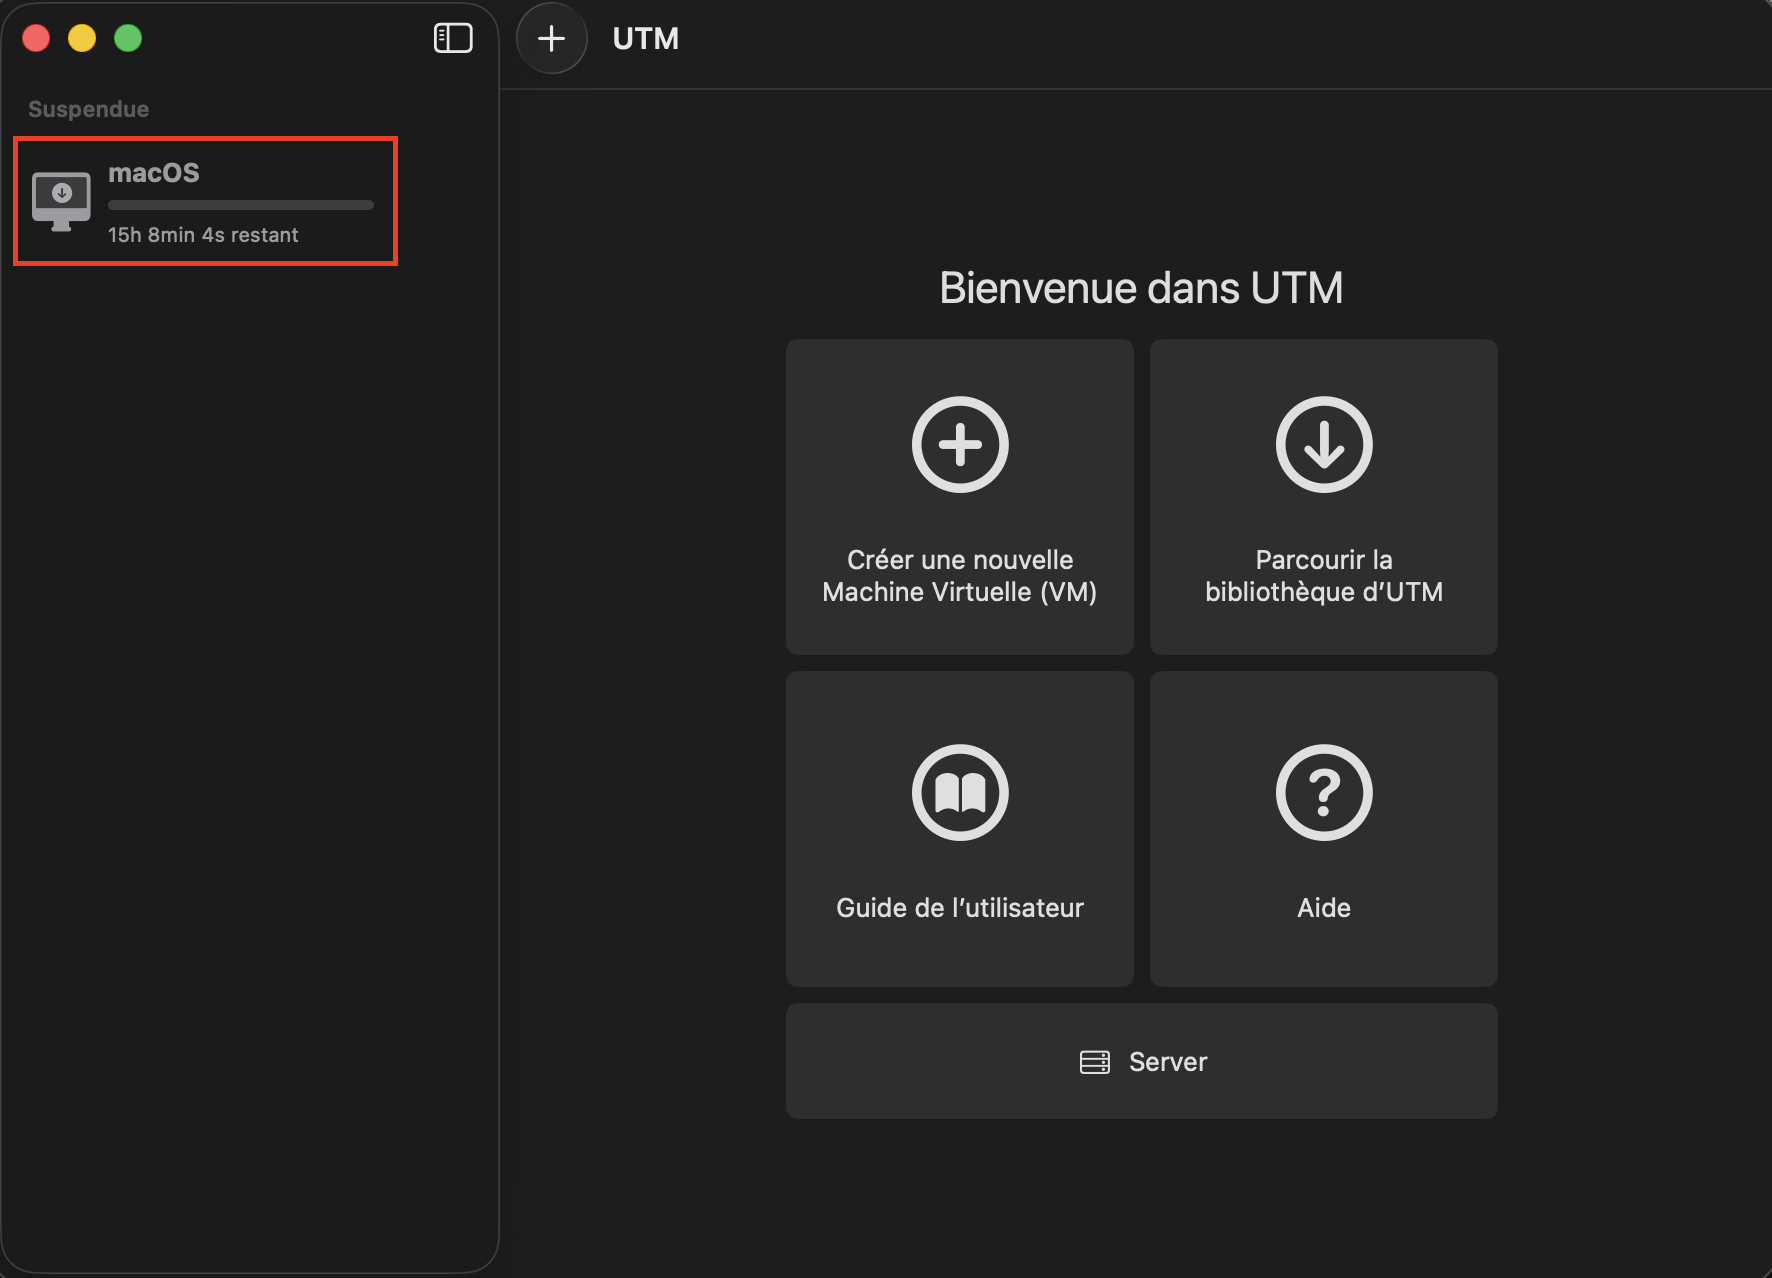Click the green full-screen window button
The height and width of the screenshot is (1278, 1772).
click(128, 38)
